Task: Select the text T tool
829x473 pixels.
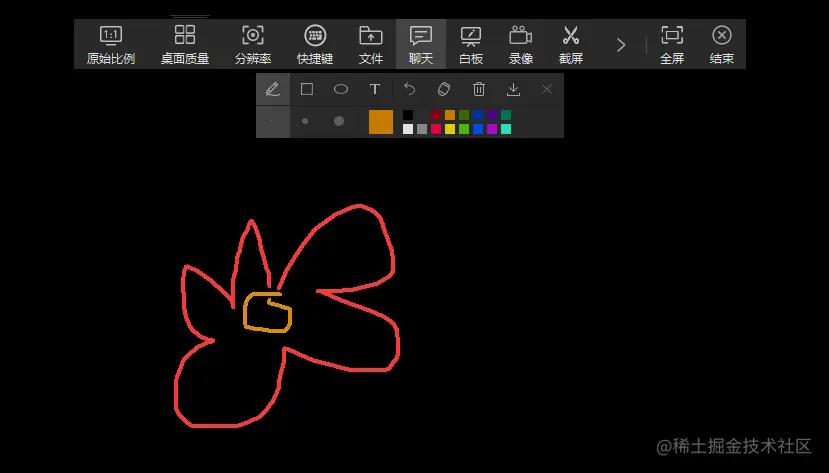Action: 375,89
